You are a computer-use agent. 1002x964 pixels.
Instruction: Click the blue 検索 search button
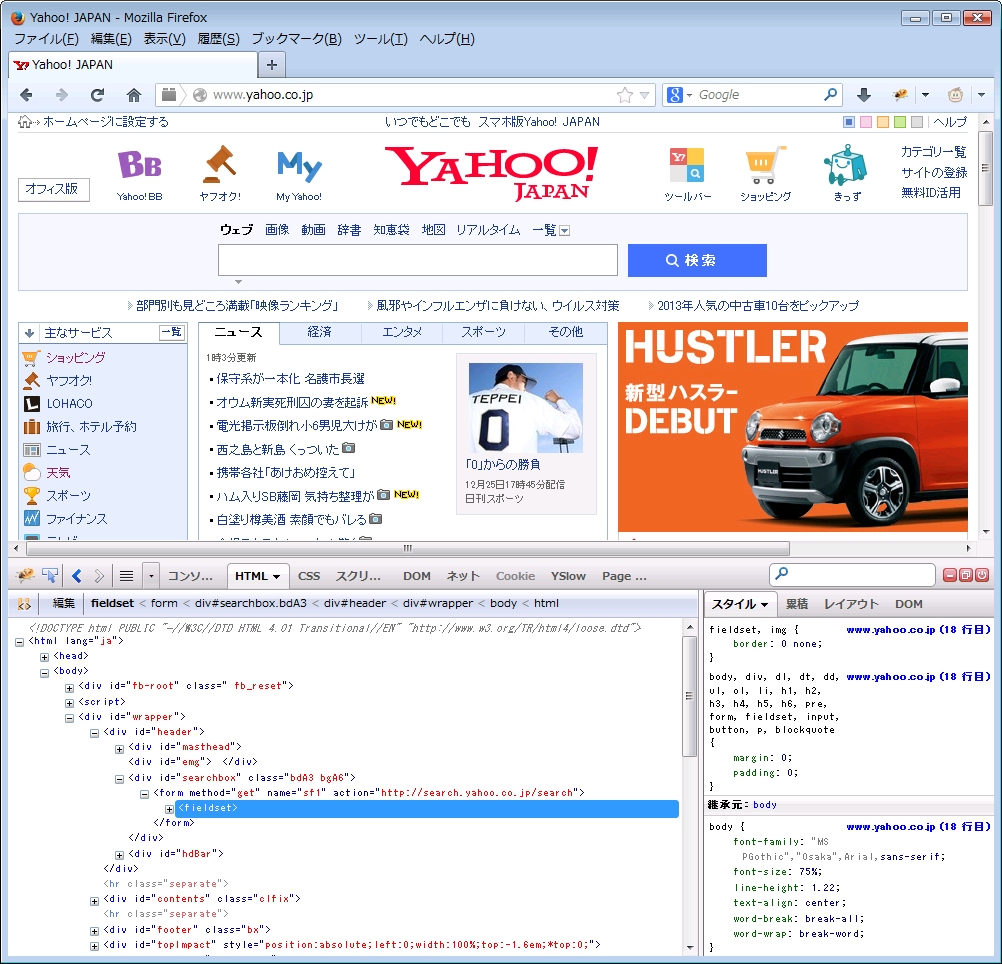(x=697, y=261)
